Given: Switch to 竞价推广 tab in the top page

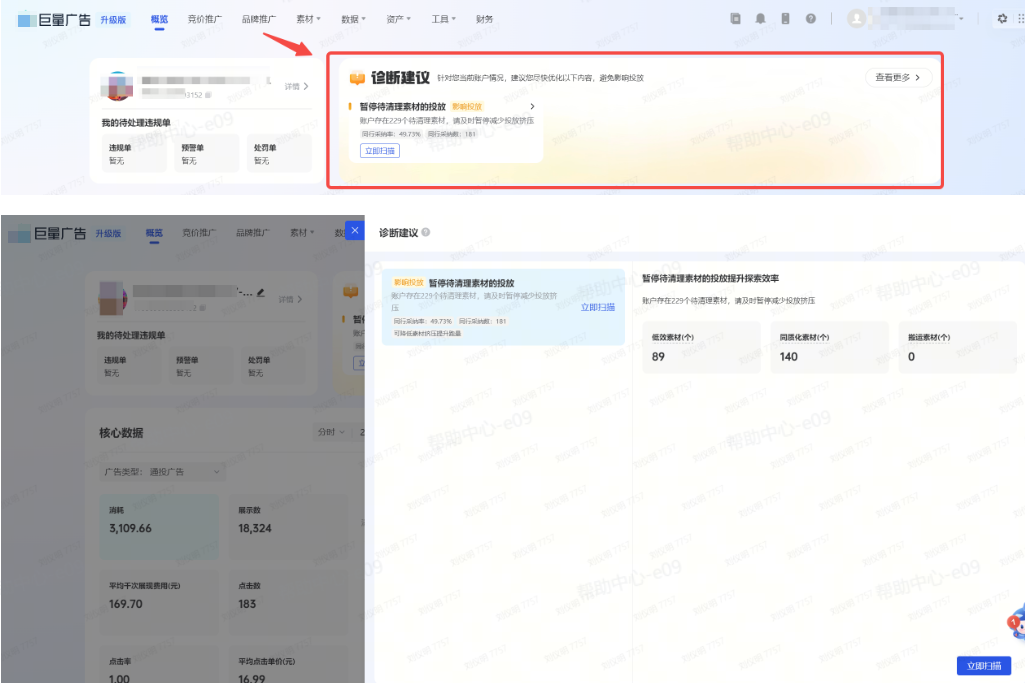Looking at the screenshot, I should [x=205, y=19].
